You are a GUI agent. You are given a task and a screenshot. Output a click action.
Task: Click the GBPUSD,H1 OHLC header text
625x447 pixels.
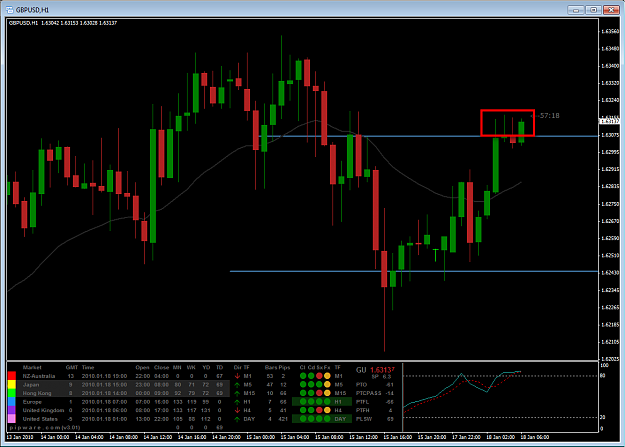pyautogui.click(x=63, y=23)
